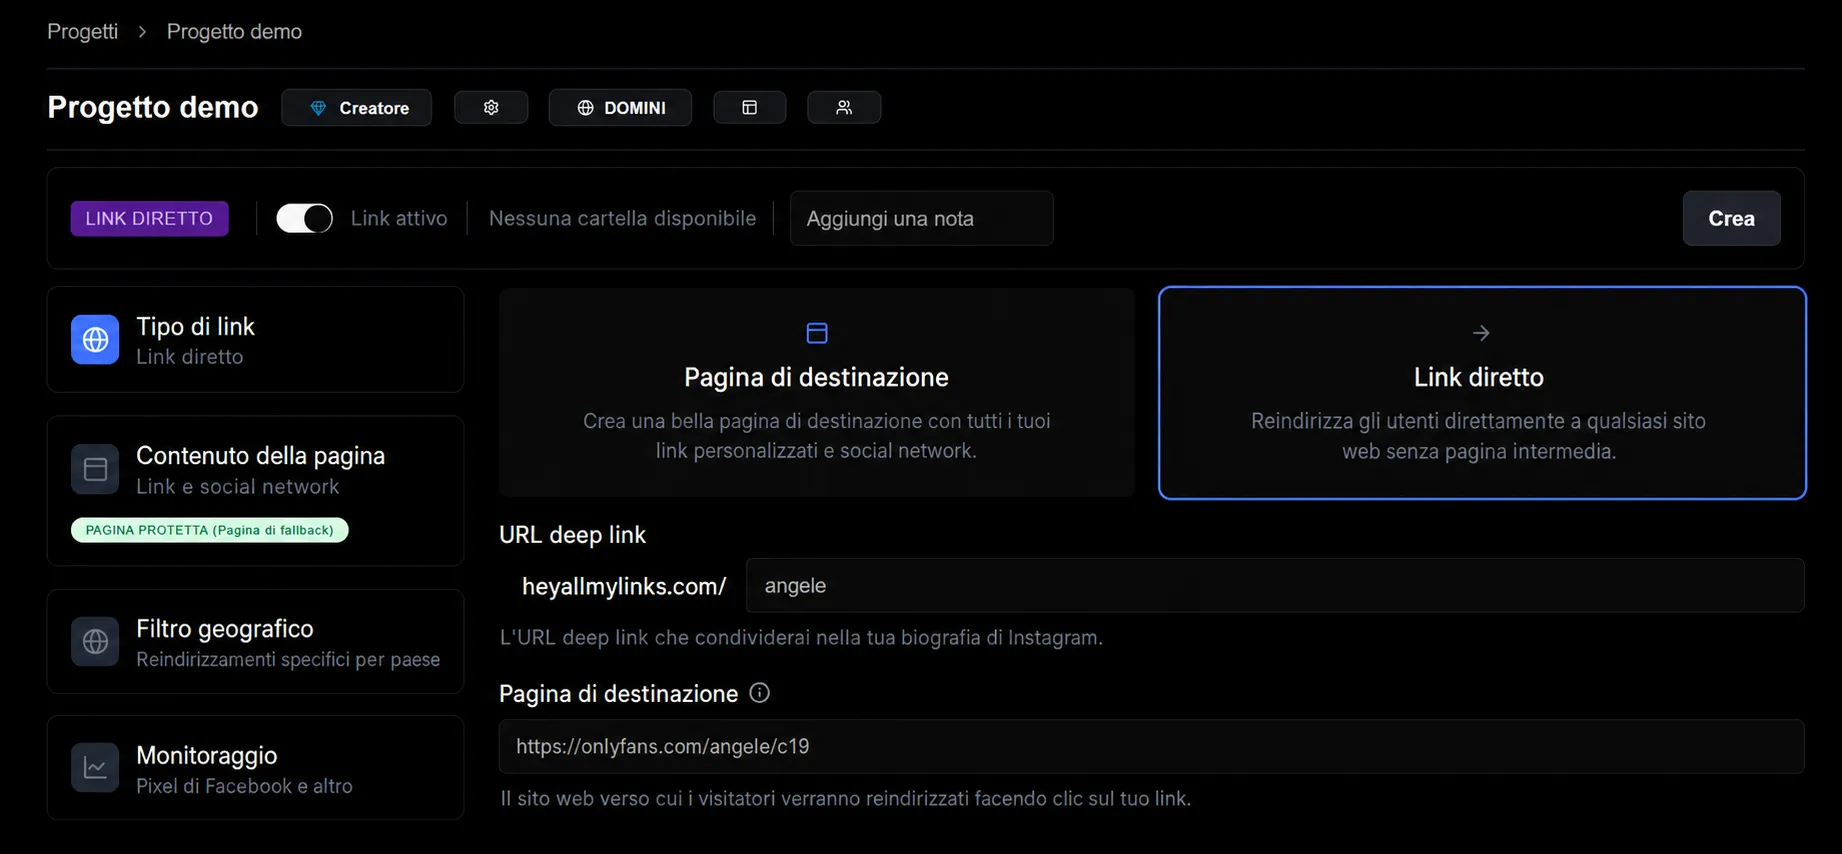1842x854 pixels.
Task: Click the arrow icon on Link diretto card
Action: coord(1481,333)
